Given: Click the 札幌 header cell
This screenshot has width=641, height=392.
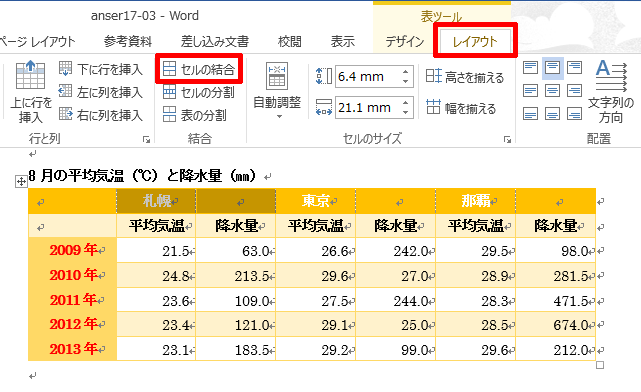Looking at the screenshot, I should point(156,201).
